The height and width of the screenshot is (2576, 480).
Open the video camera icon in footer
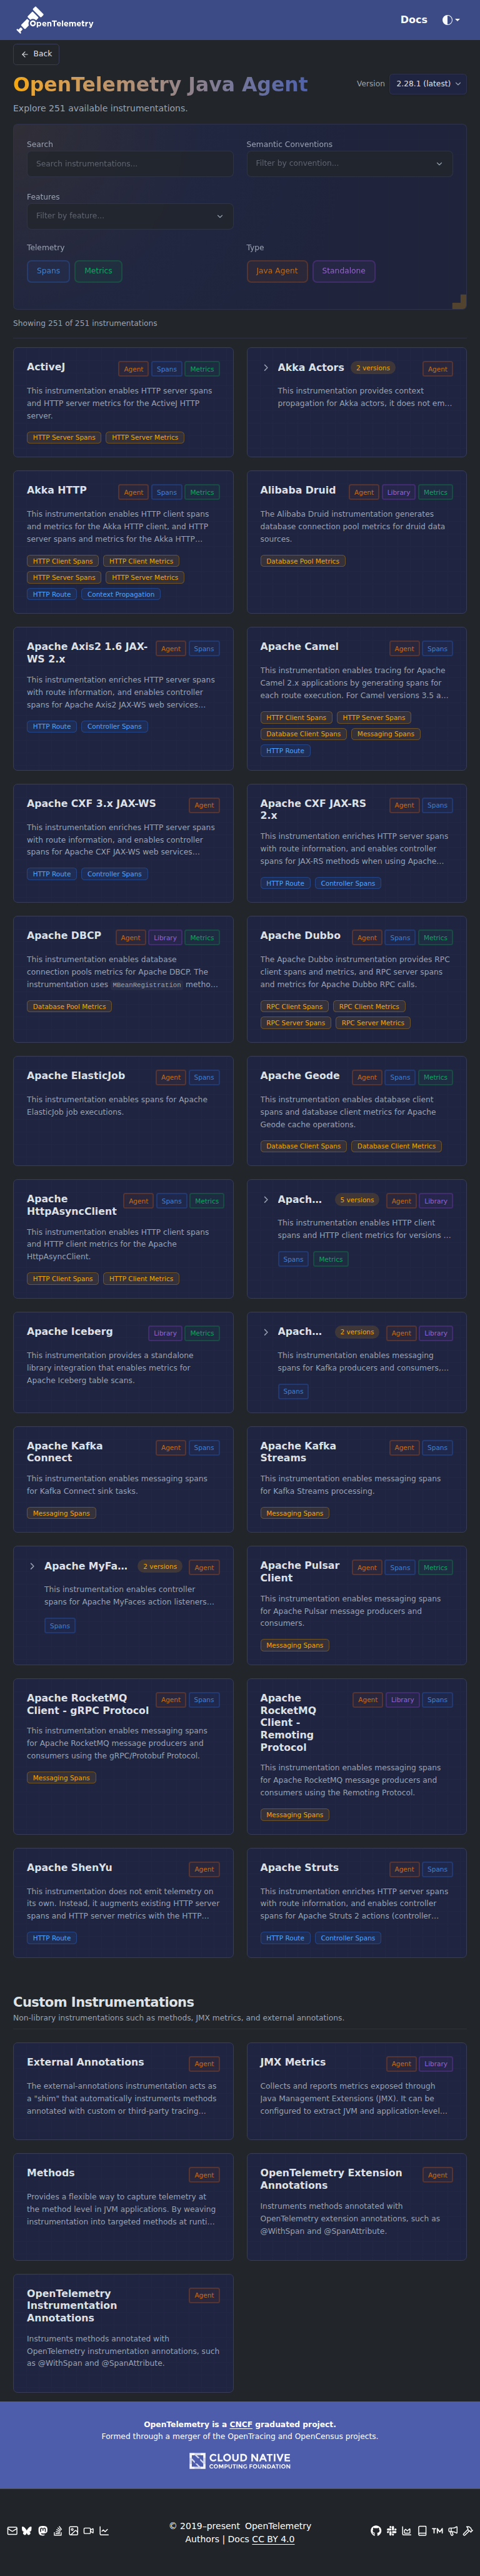click(88, 2531)
